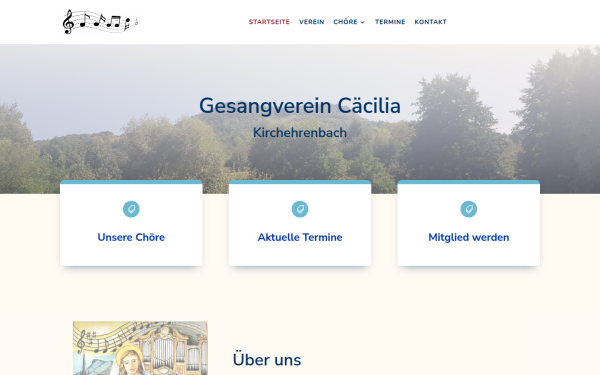Select the Unsere Chöre card link
This screenshot has width=600, height=375.
pos(131,237)
